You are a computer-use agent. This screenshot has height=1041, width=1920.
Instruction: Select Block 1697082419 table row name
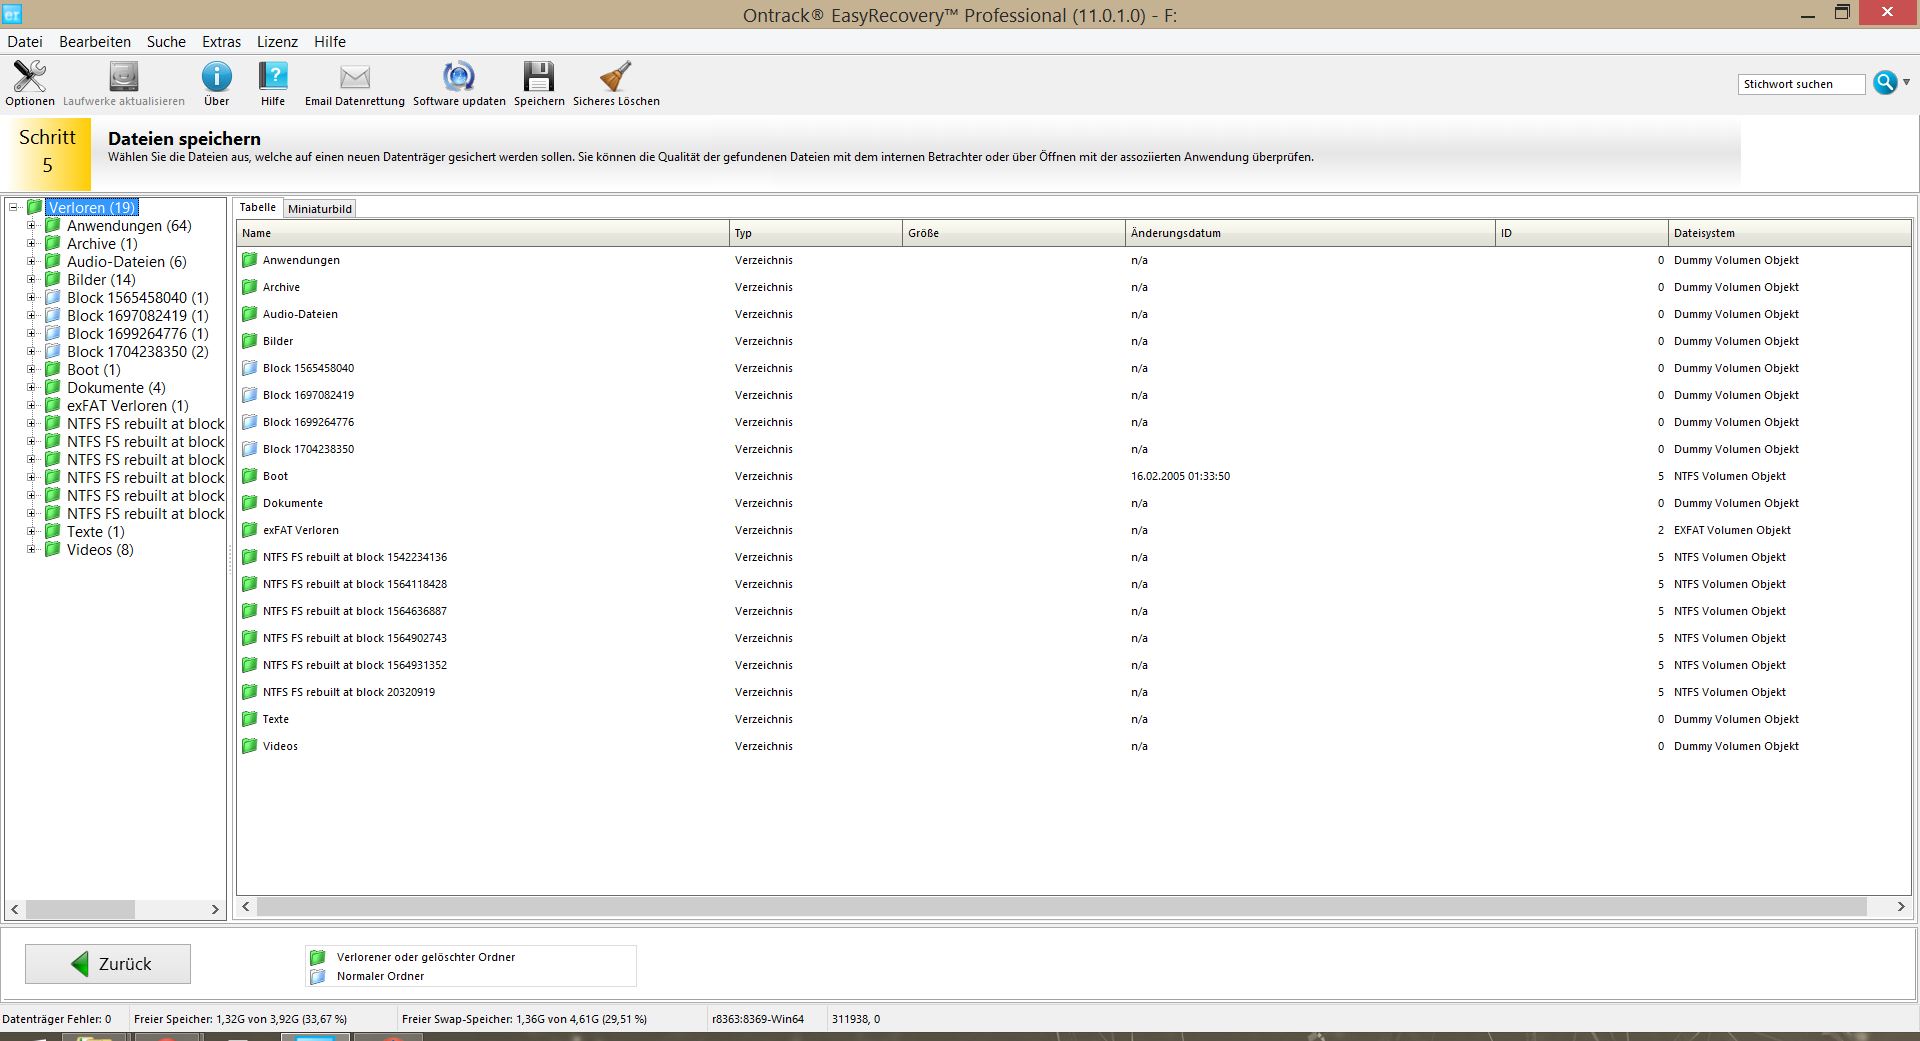tap(308, 395)
